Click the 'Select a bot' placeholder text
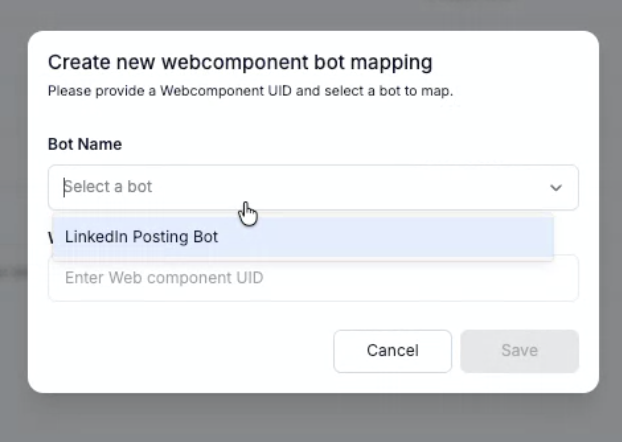 [109, 187]
